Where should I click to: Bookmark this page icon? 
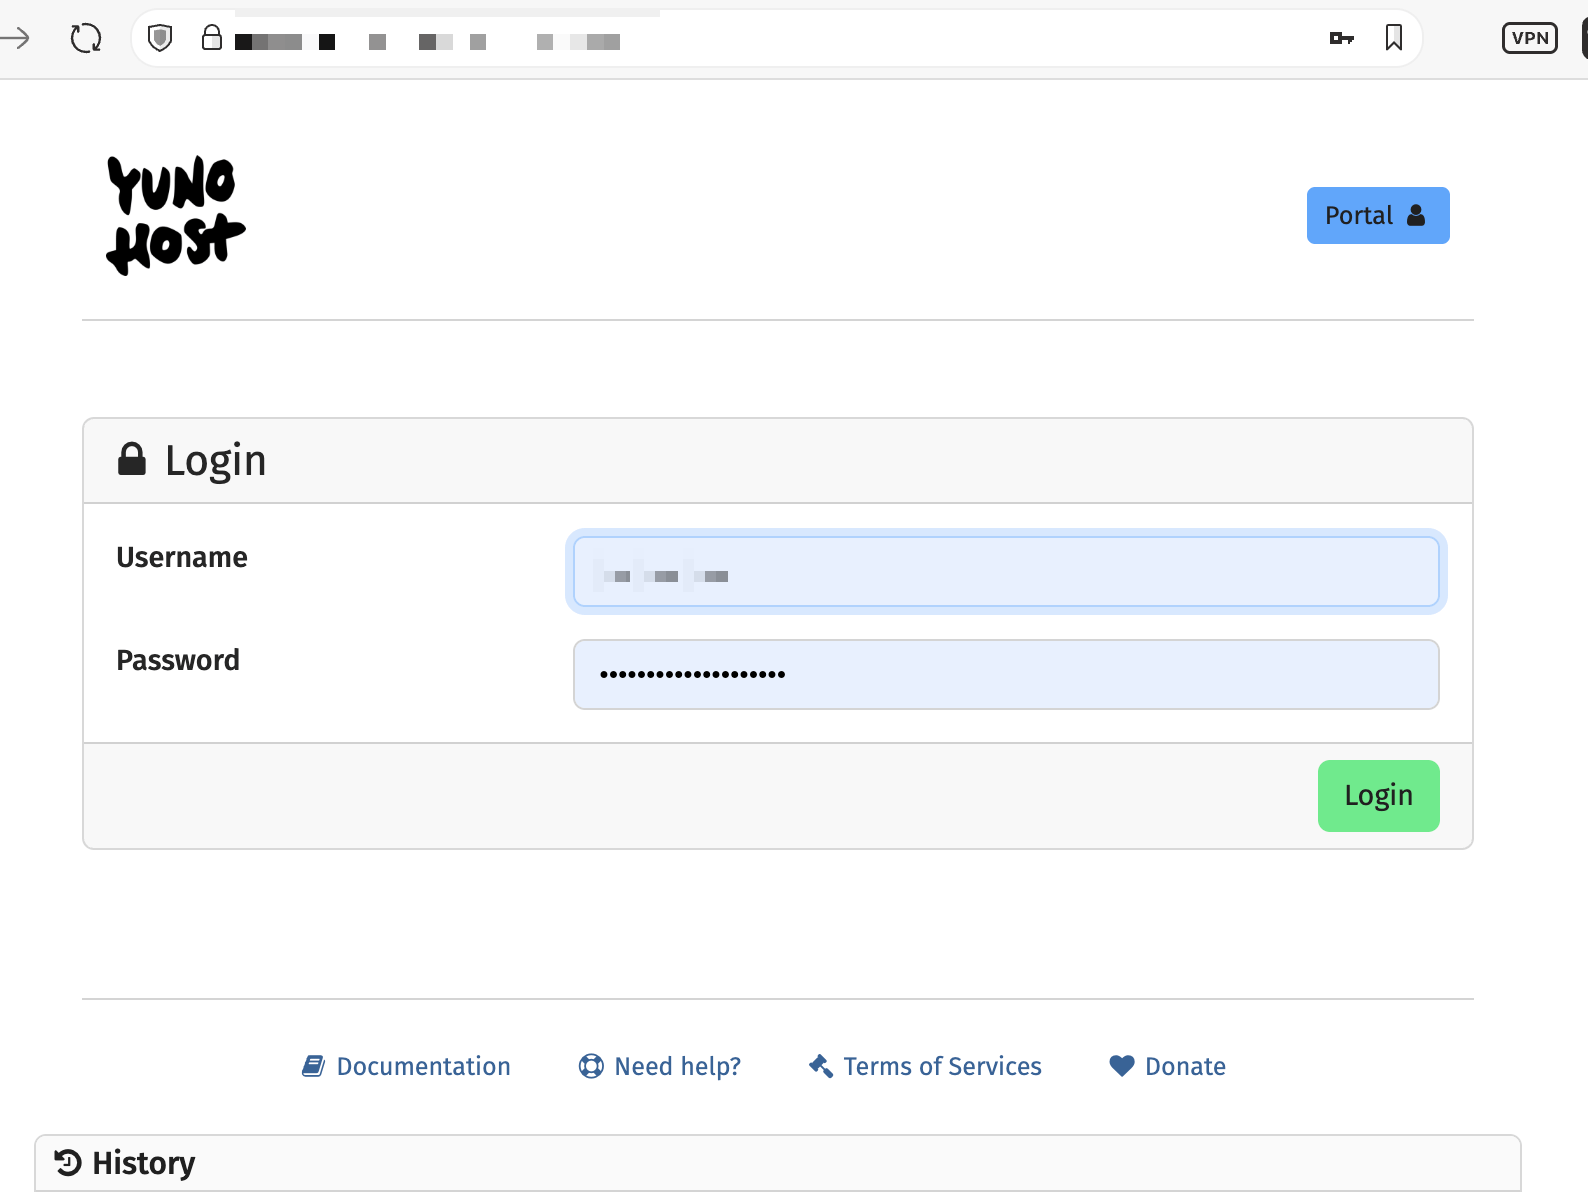(1394, 38)
